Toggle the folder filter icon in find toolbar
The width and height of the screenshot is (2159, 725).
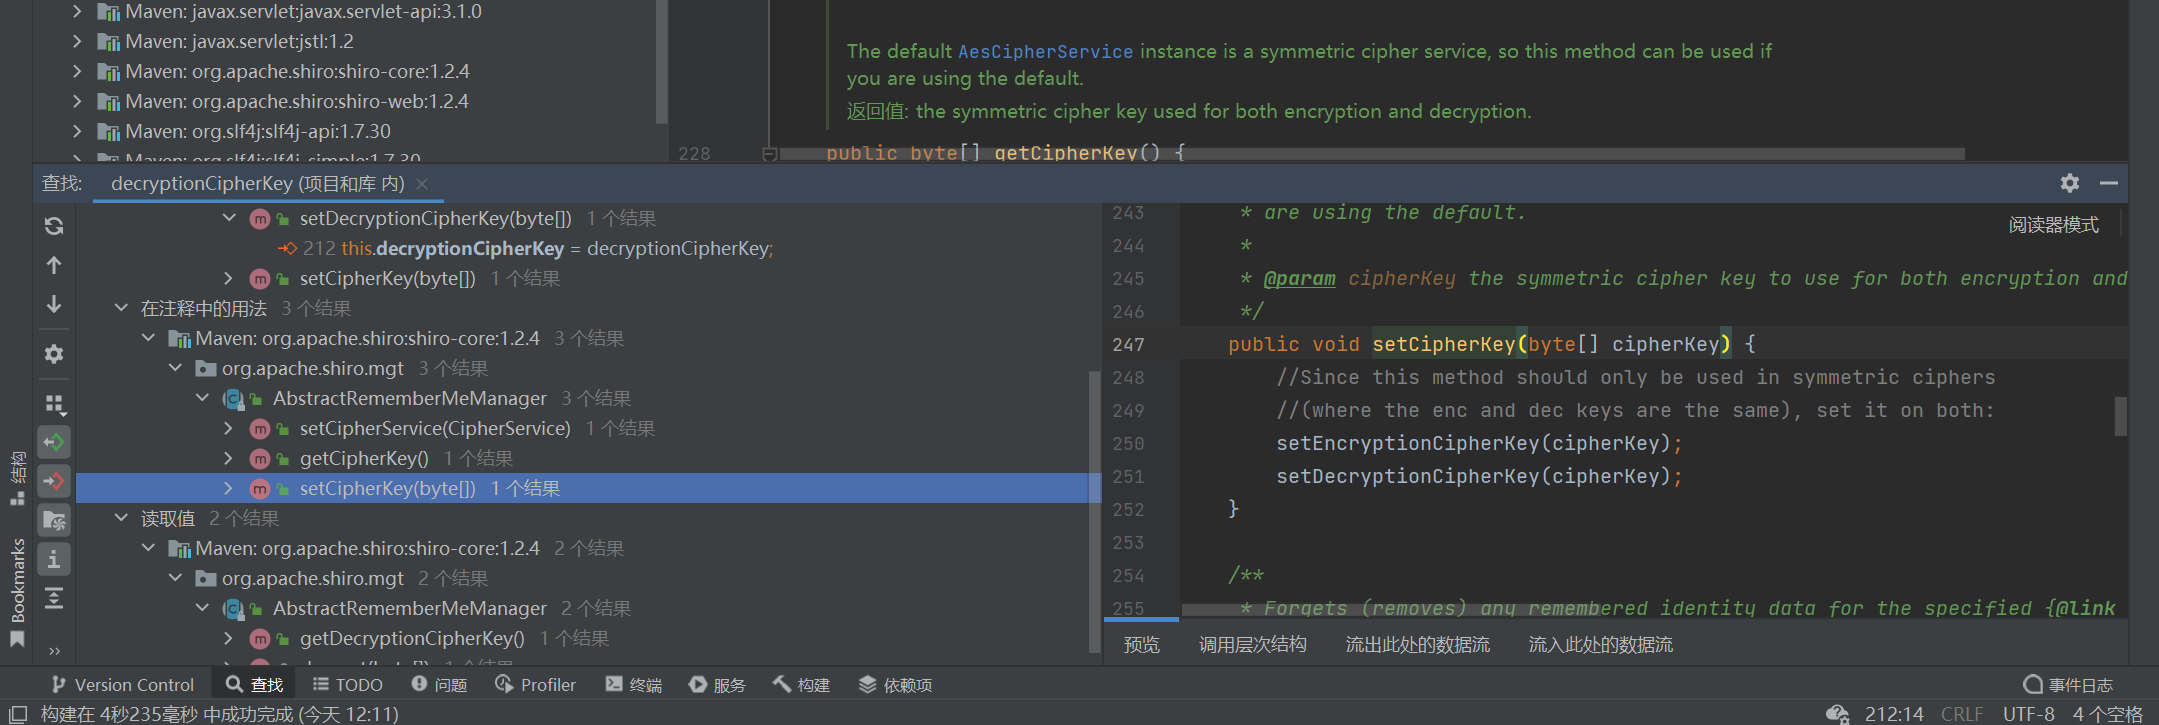[54, 520]
